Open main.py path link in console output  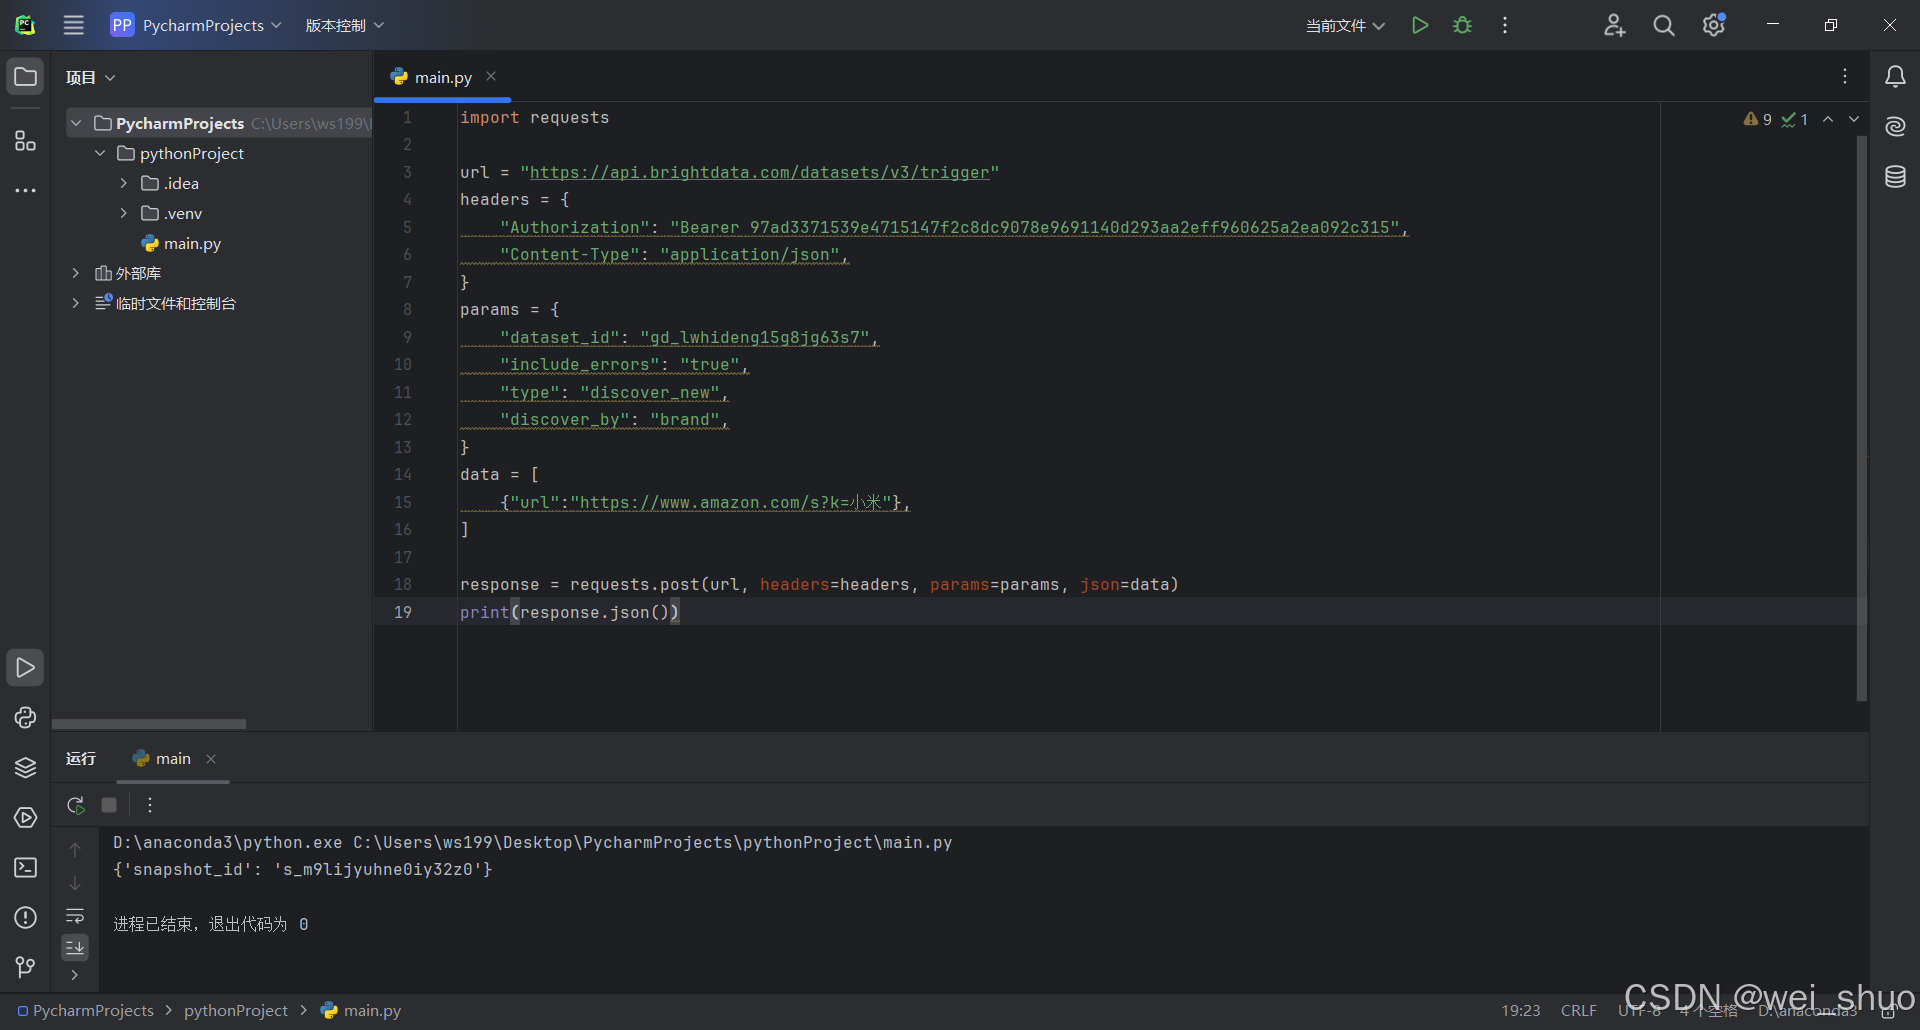[652, 843]
